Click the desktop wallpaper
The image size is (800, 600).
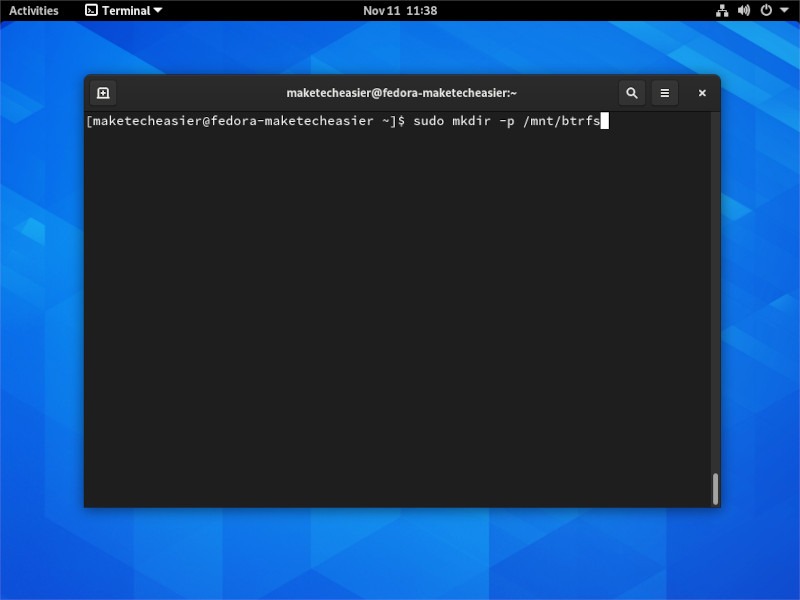(400, 560)
